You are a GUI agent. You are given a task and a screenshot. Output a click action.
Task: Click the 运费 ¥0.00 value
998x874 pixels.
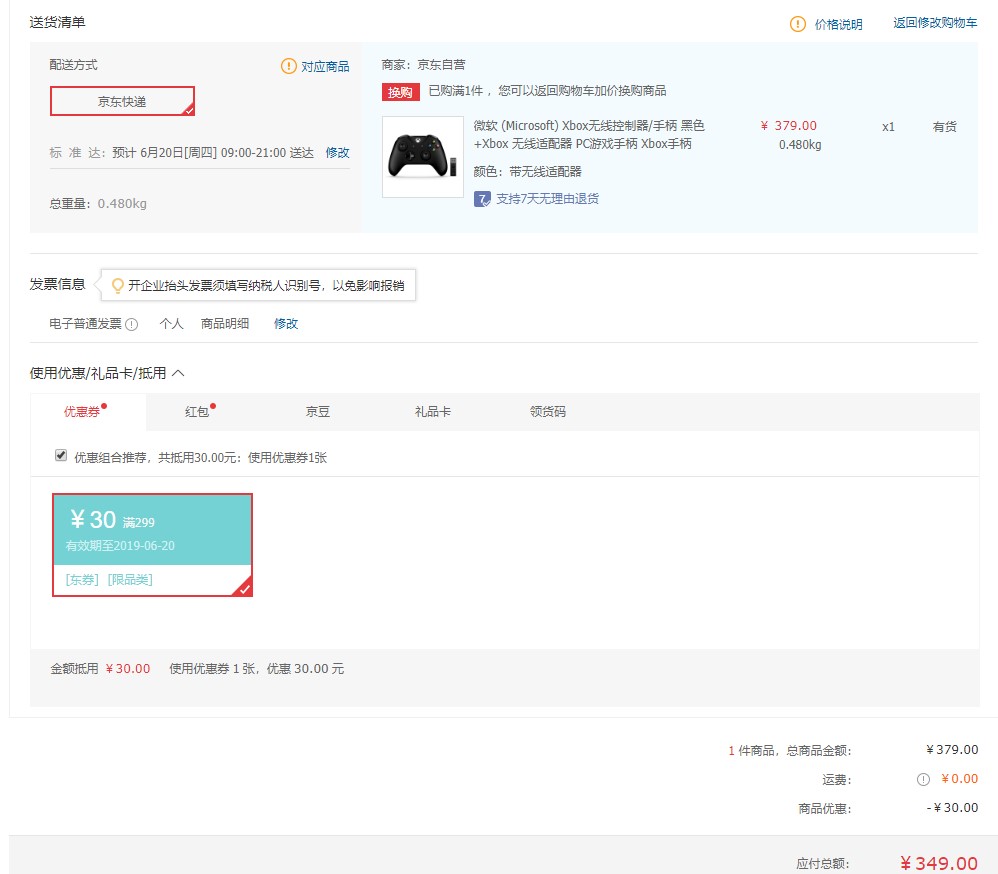[x=959, y=779]
